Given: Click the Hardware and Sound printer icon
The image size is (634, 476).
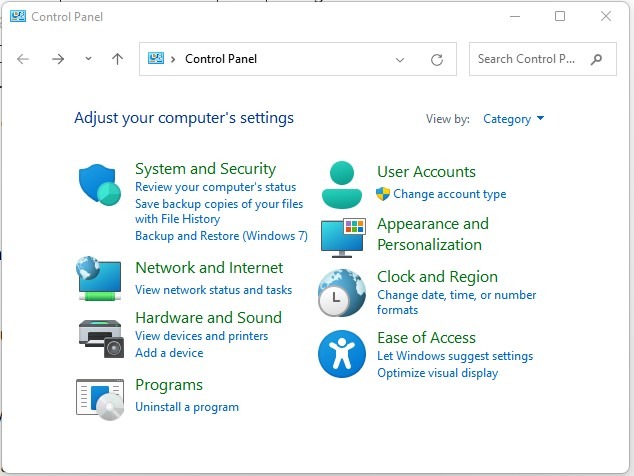Looking at the screenshot, I should pos(100,338).
